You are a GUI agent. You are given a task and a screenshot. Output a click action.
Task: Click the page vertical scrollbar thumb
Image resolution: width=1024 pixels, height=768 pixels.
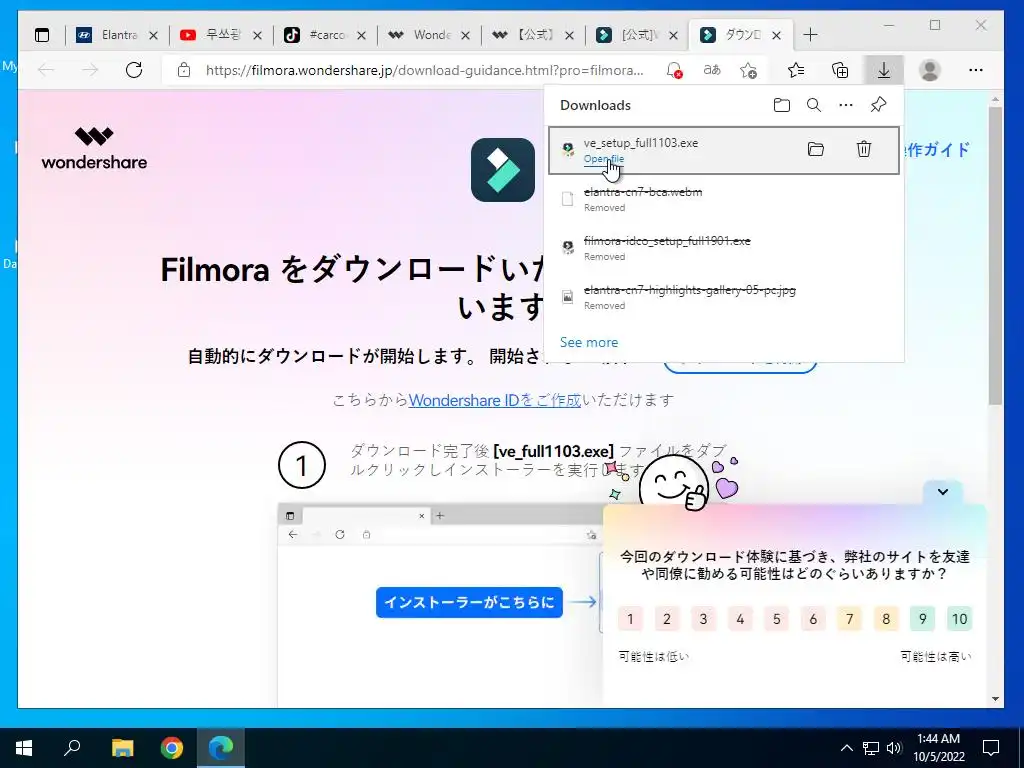995,255
